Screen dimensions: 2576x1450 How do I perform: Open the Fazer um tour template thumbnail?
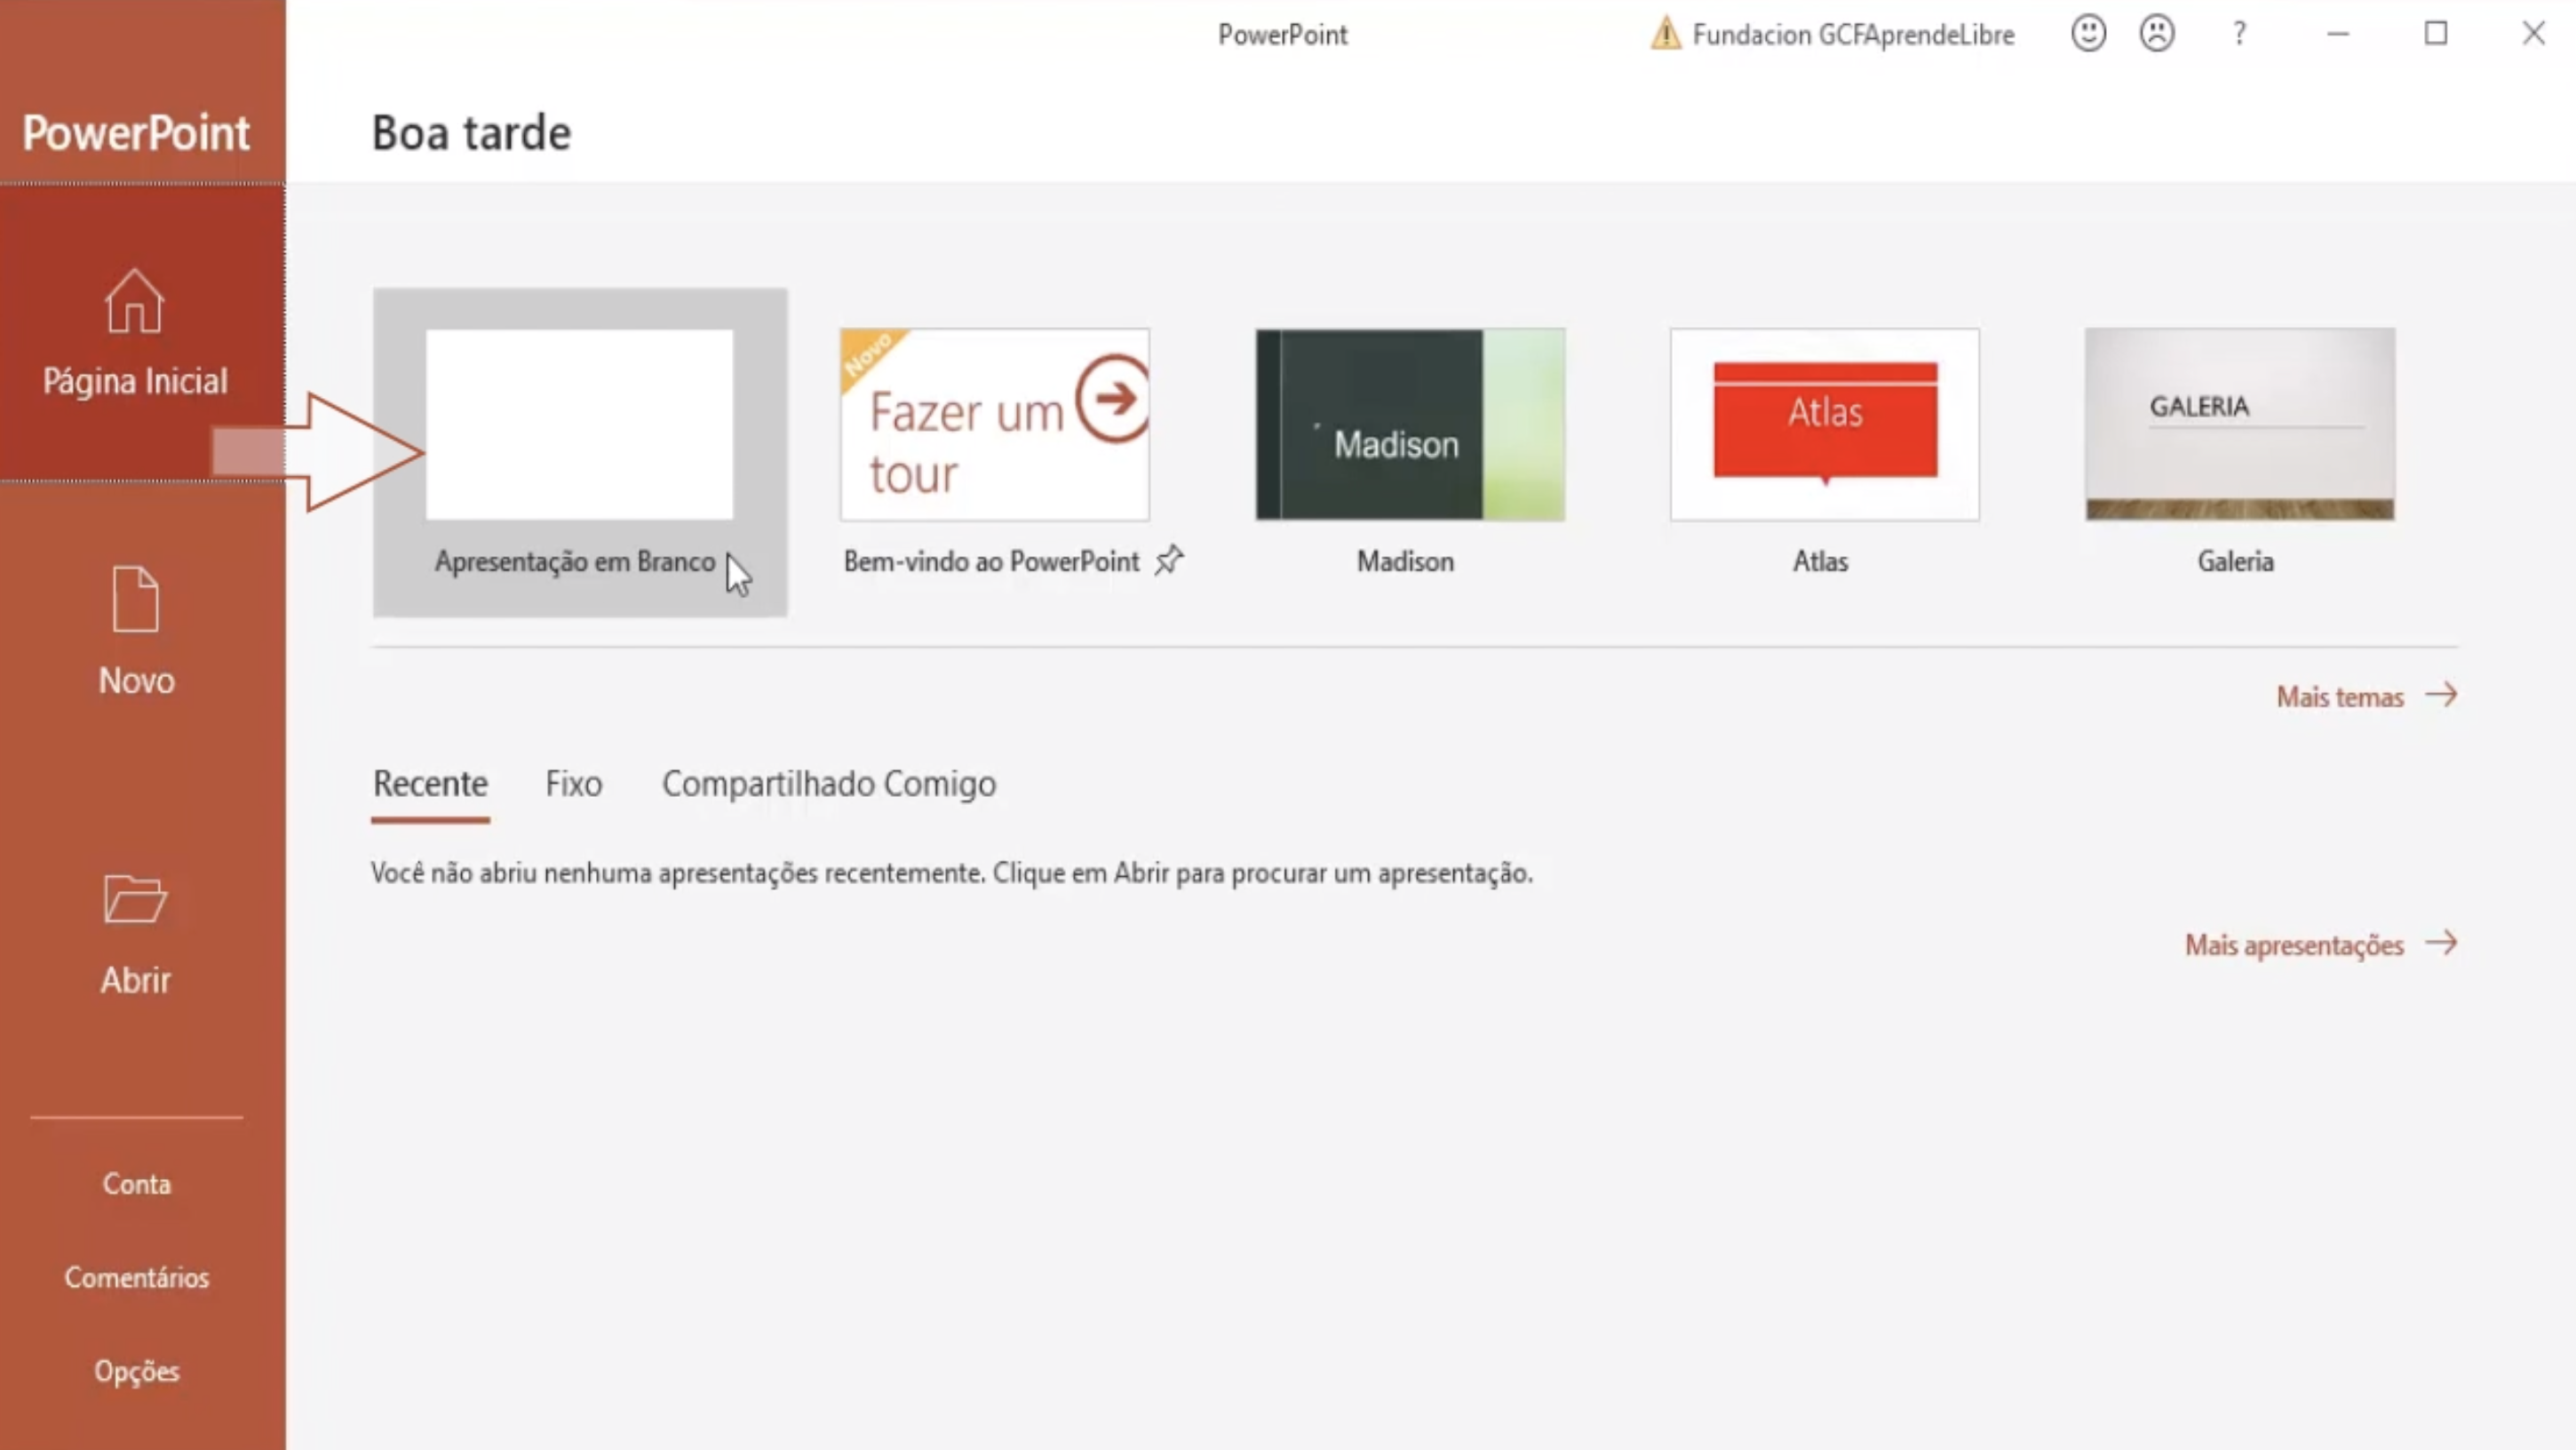(x=995, y=424)
